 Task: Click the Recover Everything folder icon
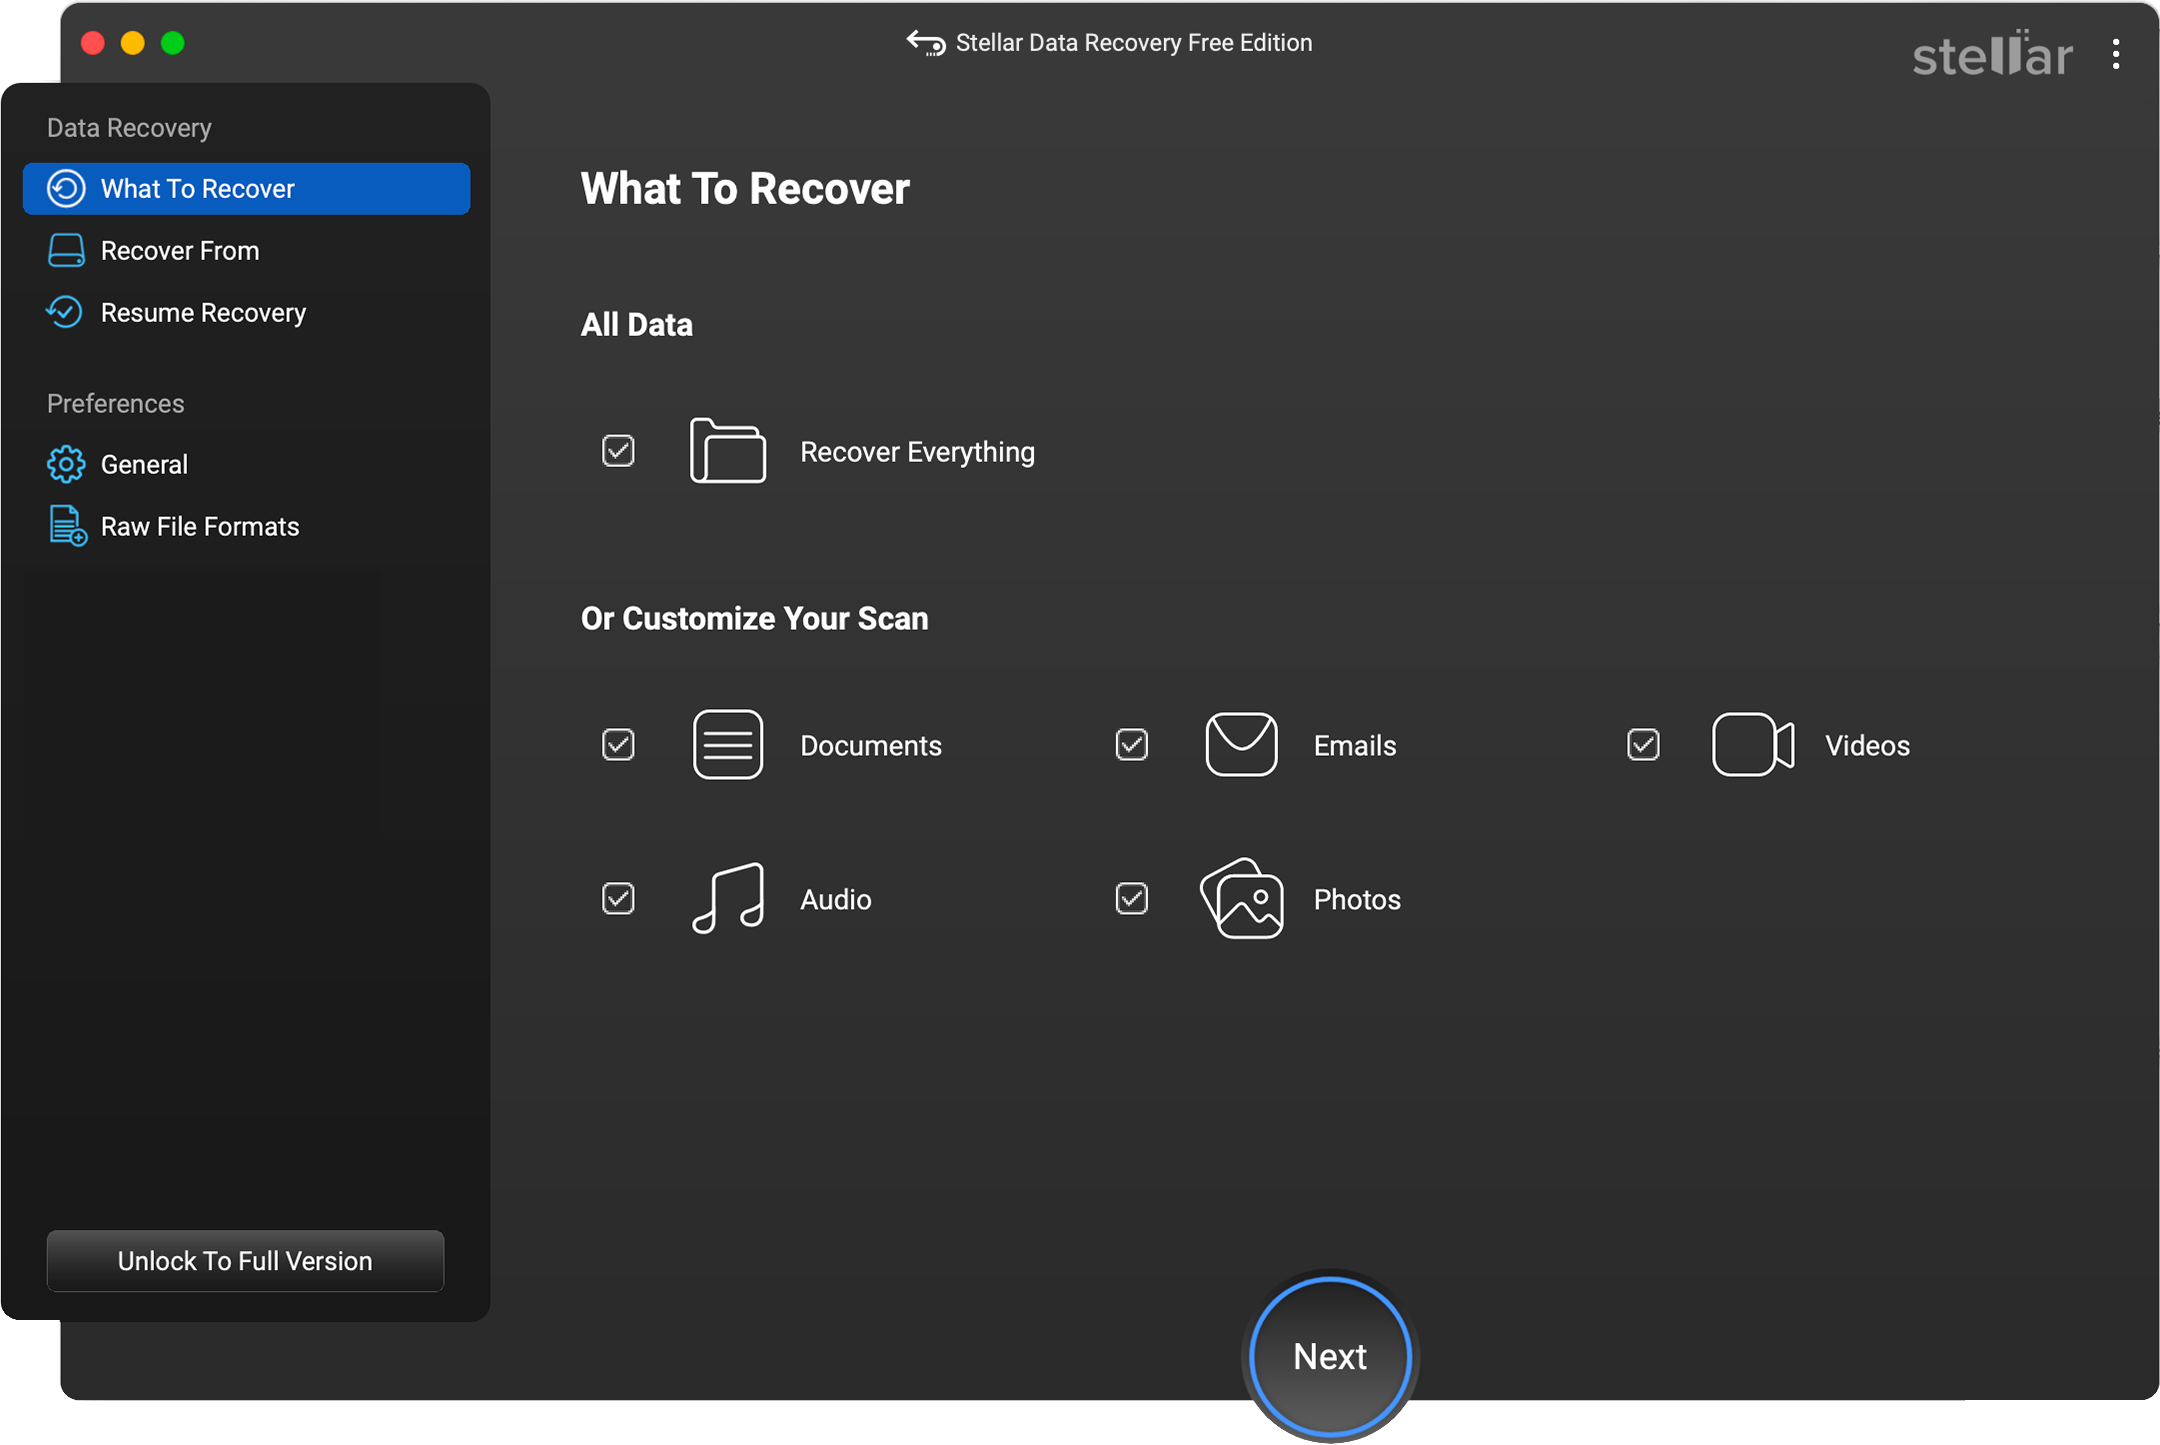point(728,451)
